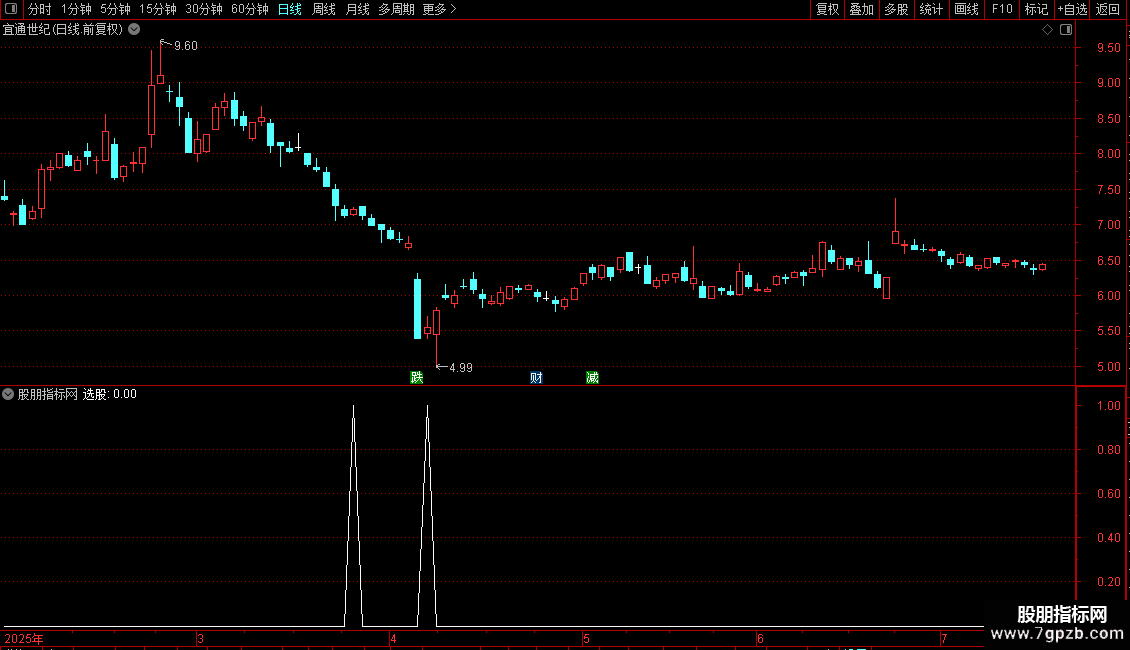
Task: Click month 5 on the time axis
Action: [587, 639]
